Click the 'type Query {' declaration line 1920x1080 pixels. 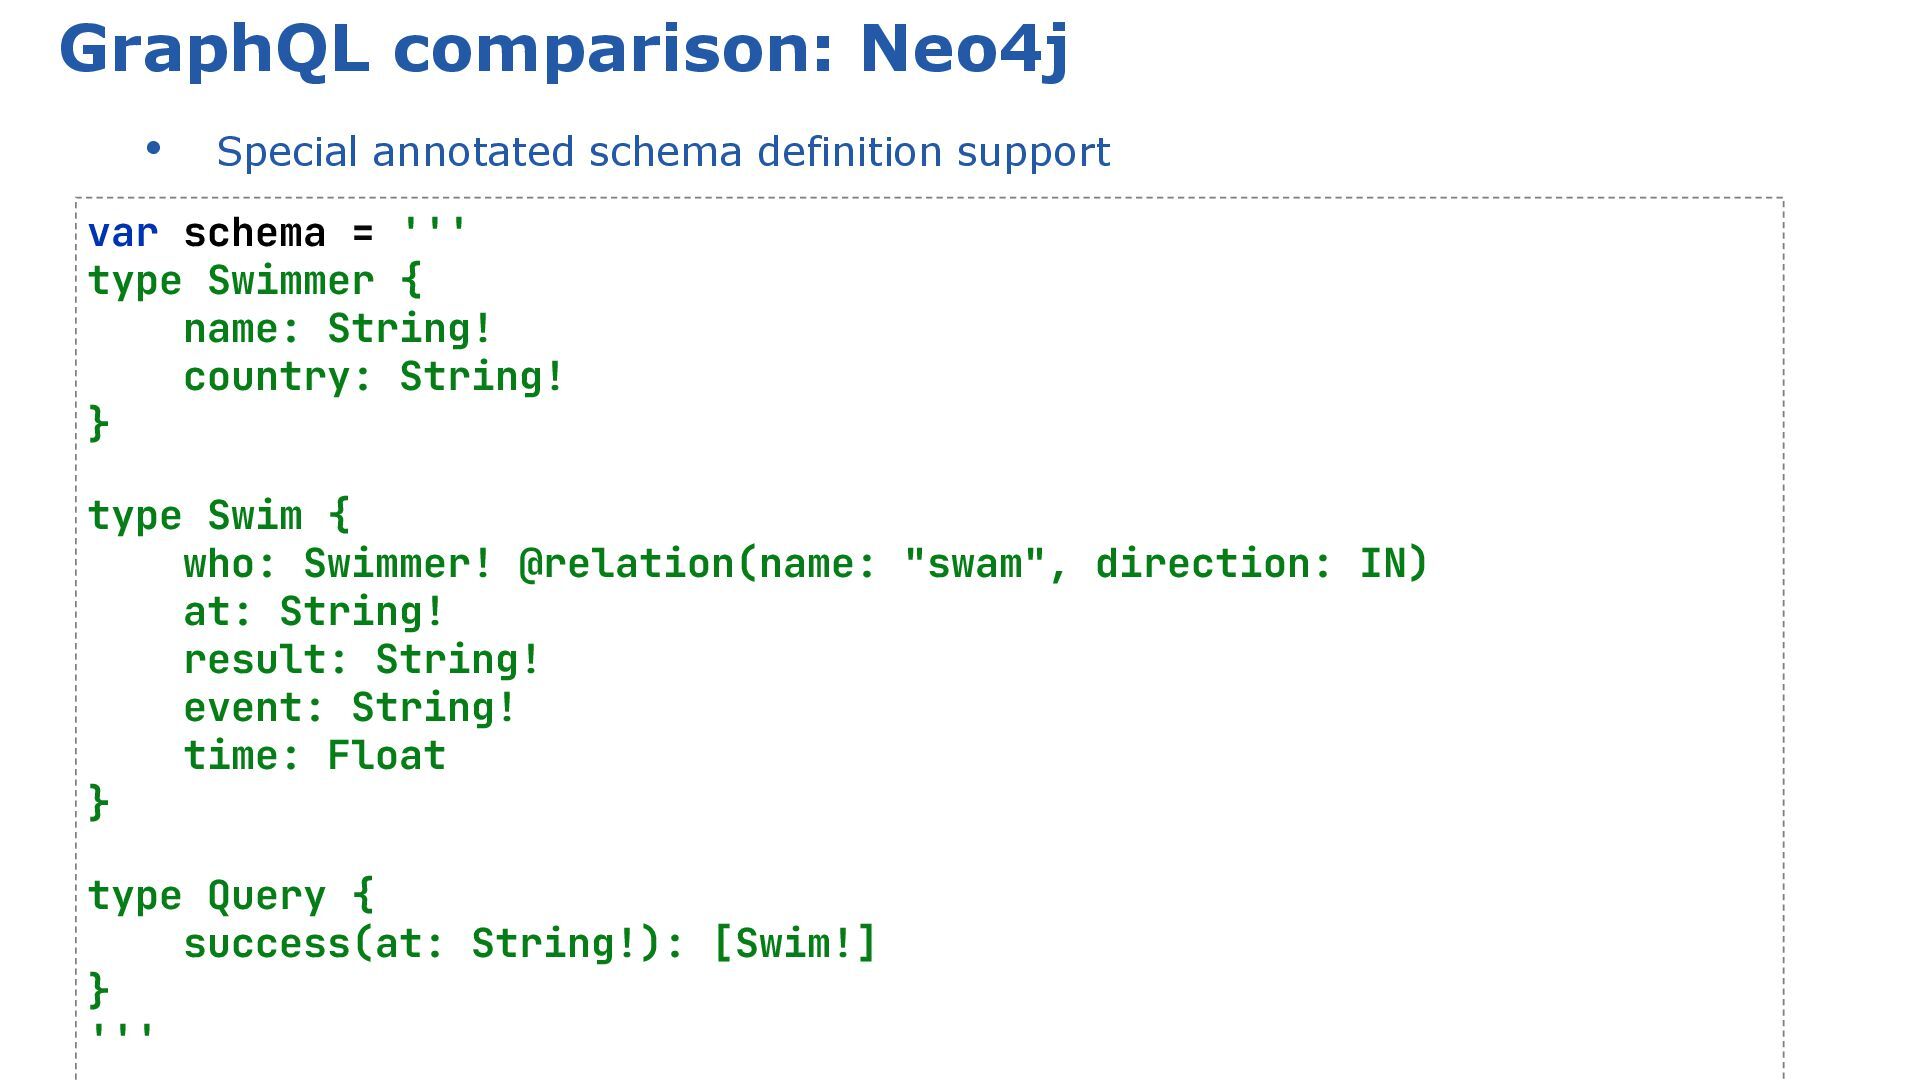(231, 896)
